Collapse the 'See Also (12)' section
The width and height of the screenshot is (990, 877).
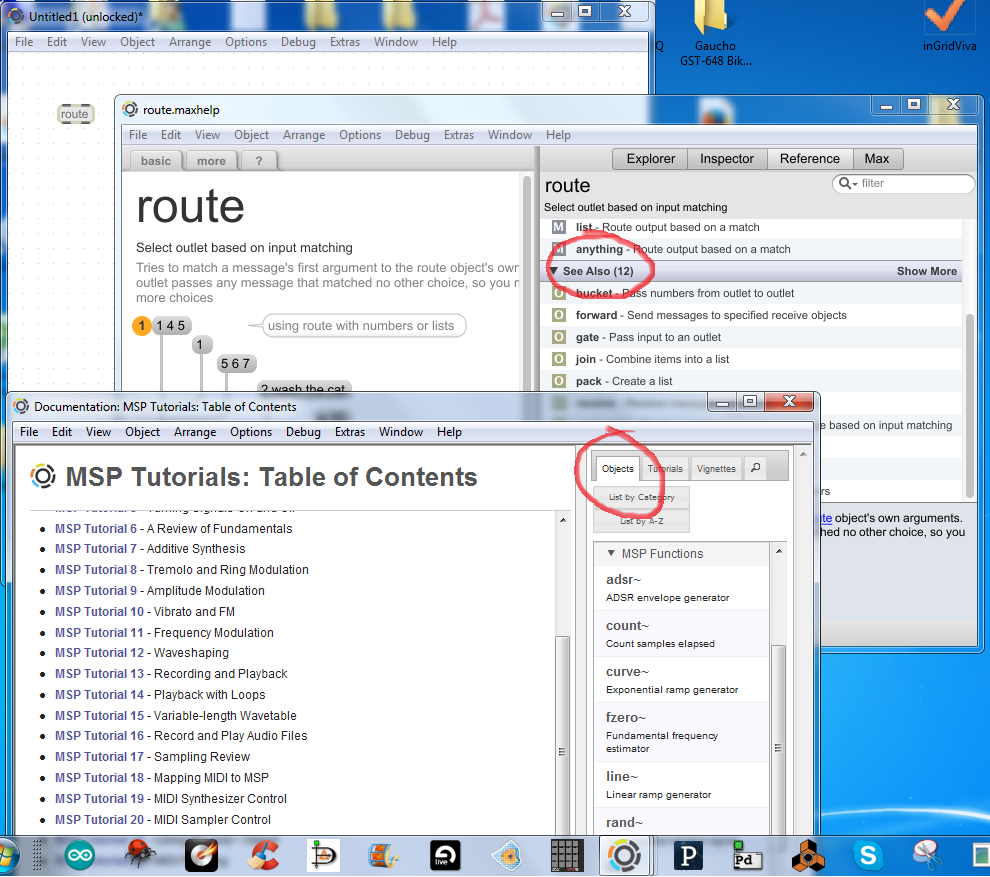tap(553, 271)
